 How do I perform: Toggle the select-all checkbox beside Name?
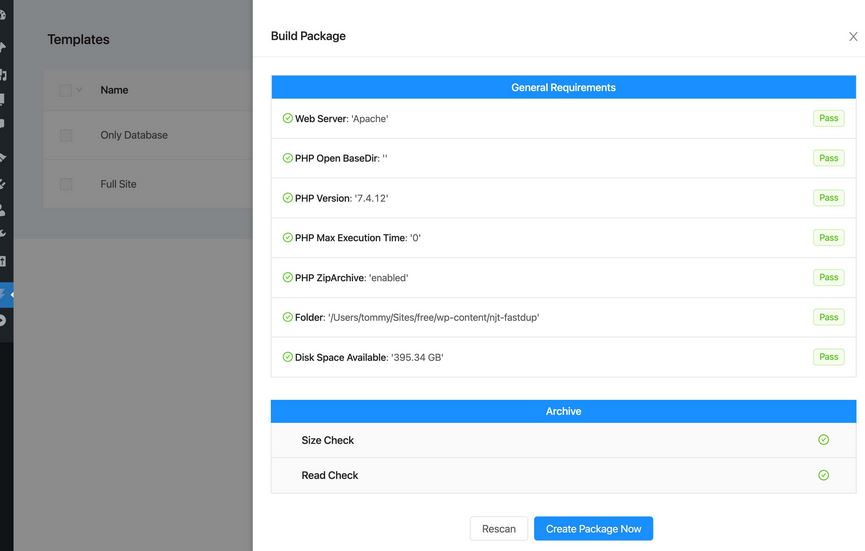[x=65, y=90]
